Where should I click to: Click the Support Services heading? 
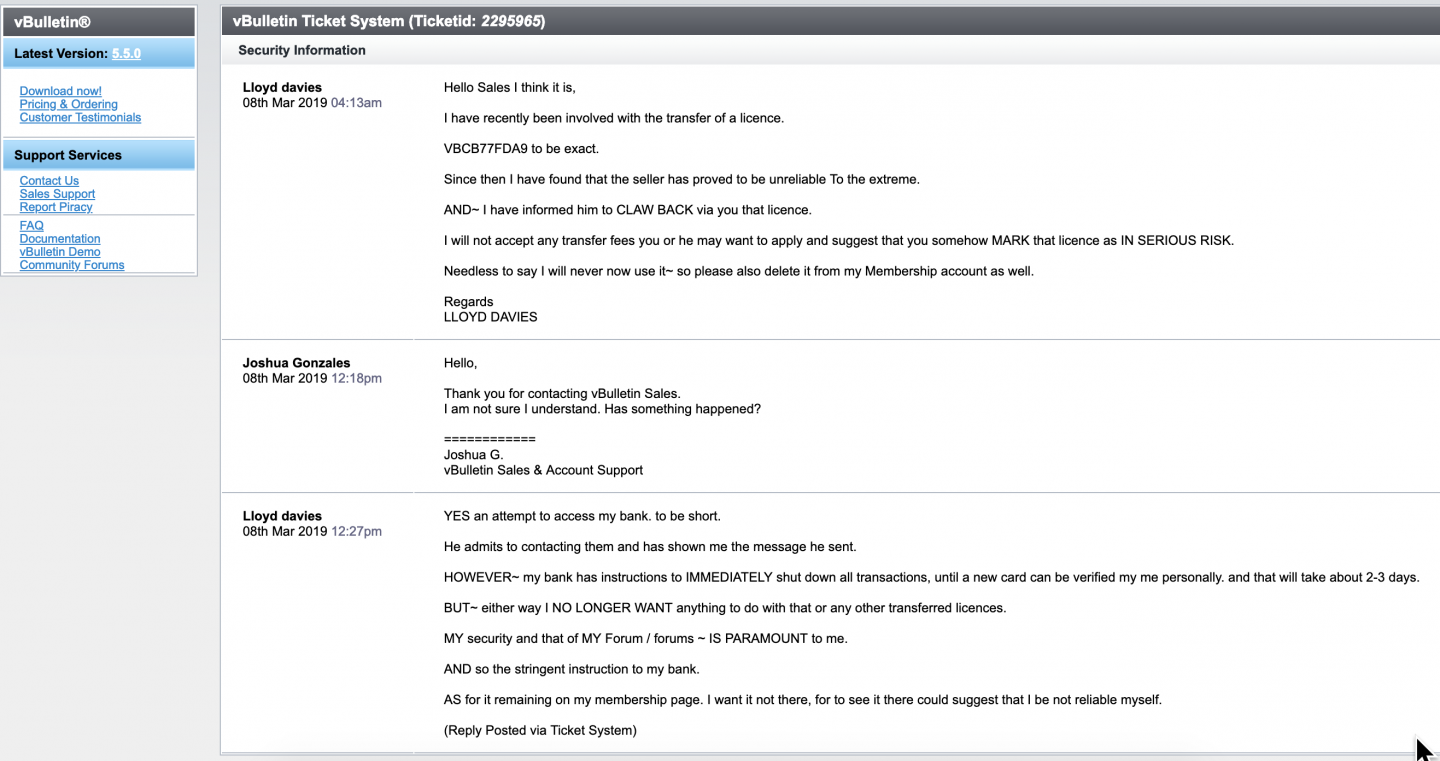68,155
